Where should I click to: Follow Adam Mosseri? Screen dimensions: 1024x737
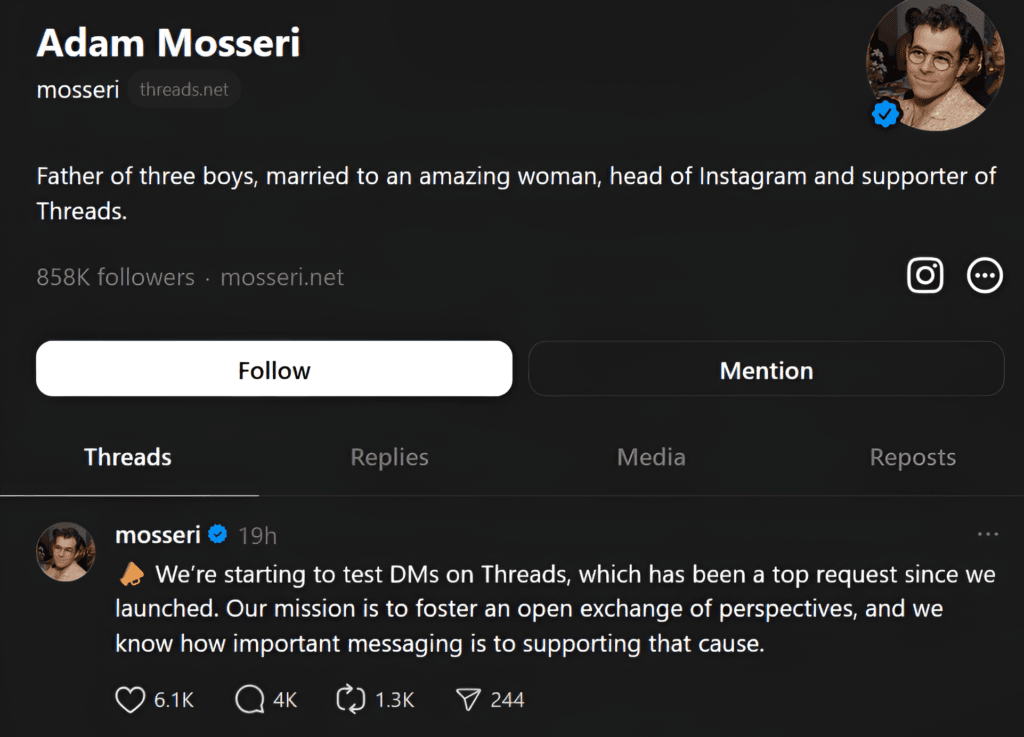(274, 369)
